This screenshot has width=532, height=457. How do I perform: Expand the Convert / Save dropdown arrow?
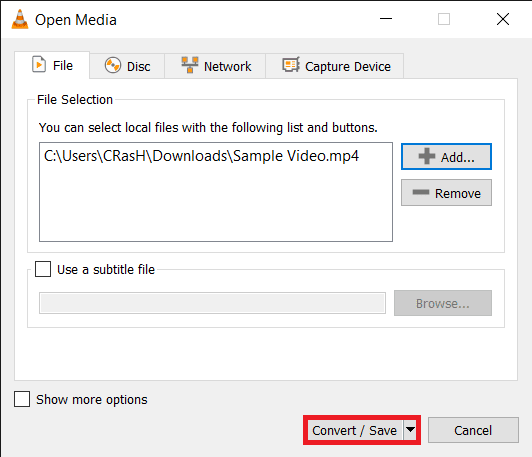pyautogui.click(x=410, y=430)
